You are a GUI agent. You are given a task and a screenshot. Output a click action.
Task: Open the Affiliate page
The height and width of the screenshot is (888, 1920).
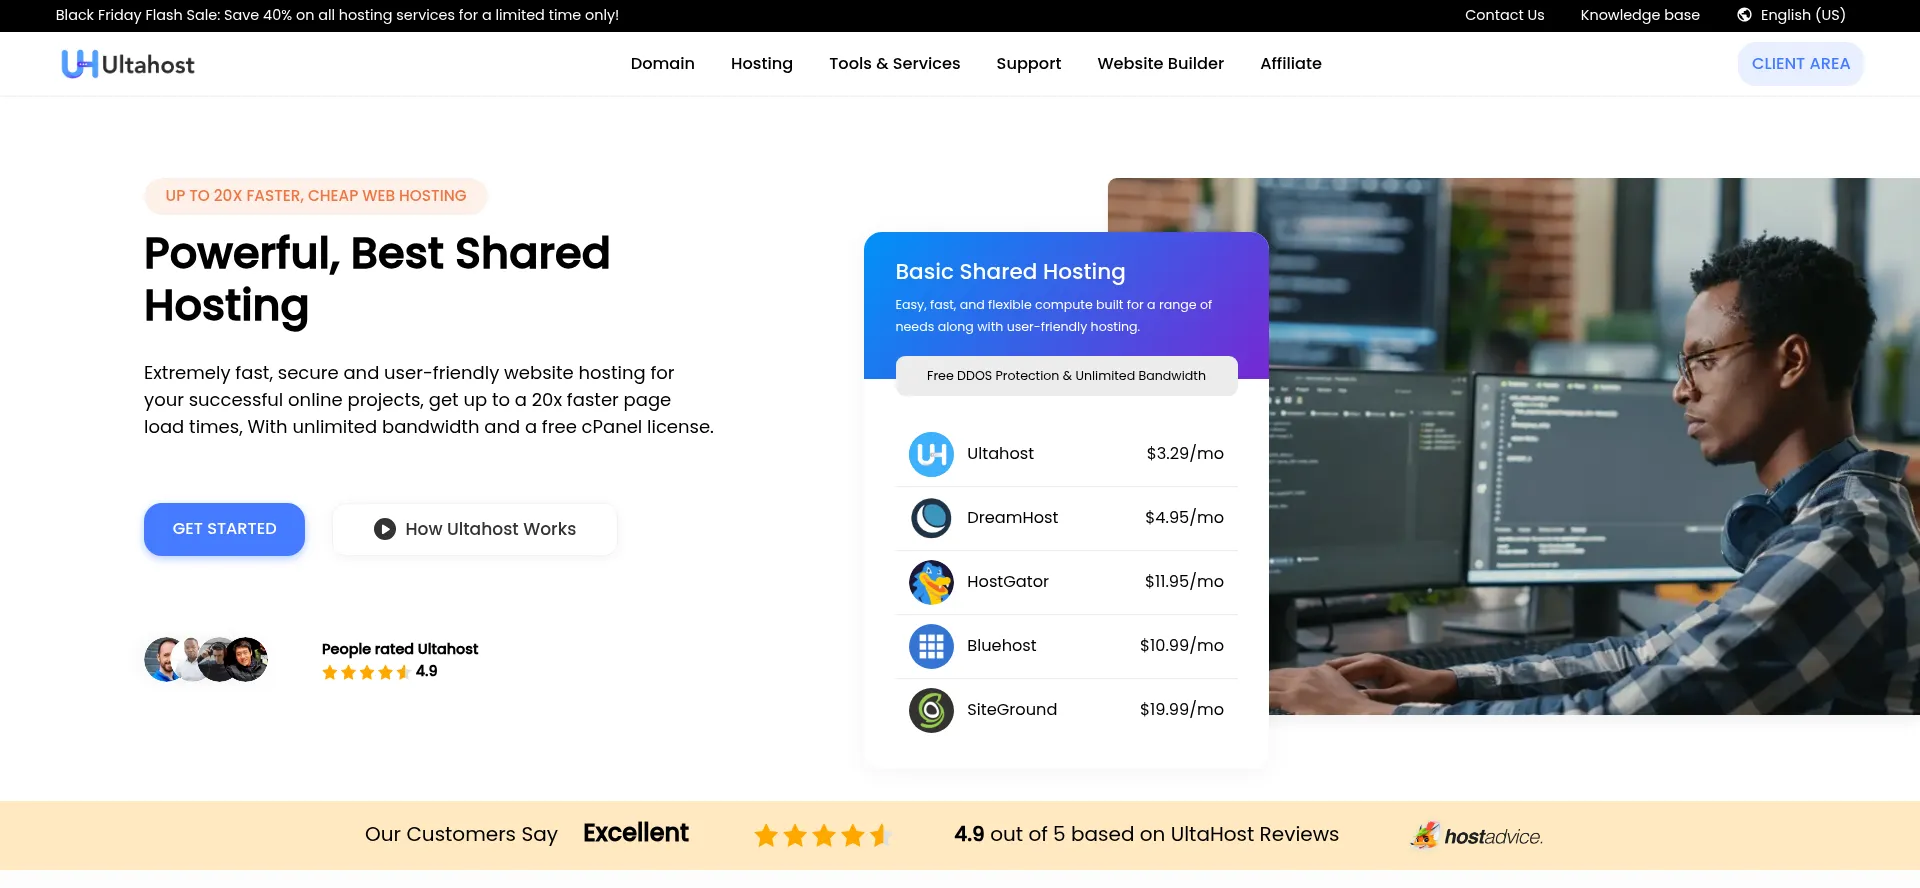(1290, 64)
